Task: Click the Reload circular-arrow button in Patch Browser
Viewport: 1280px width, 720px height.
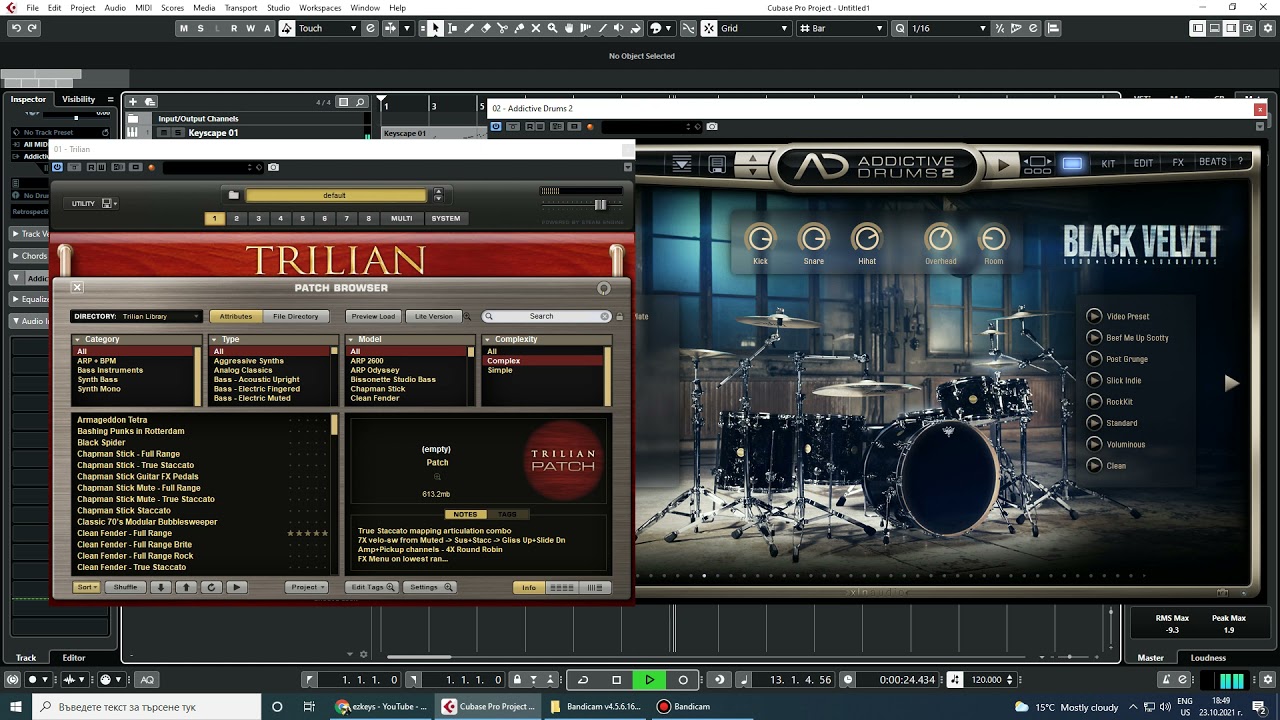Action: point(212,587)
